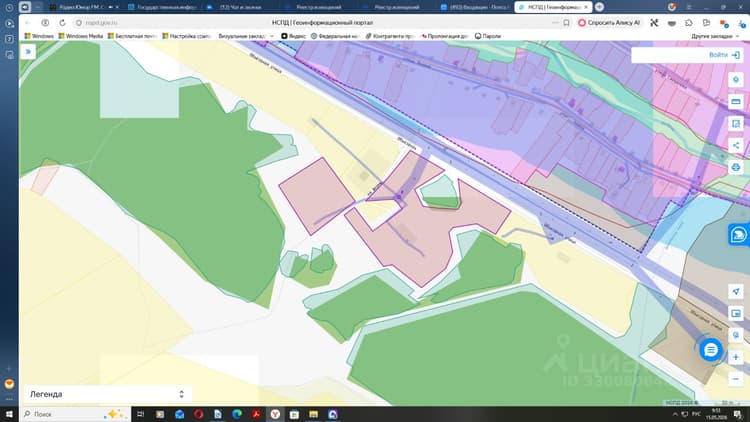
Task: Click the print map icon
Action: (736, 167)
